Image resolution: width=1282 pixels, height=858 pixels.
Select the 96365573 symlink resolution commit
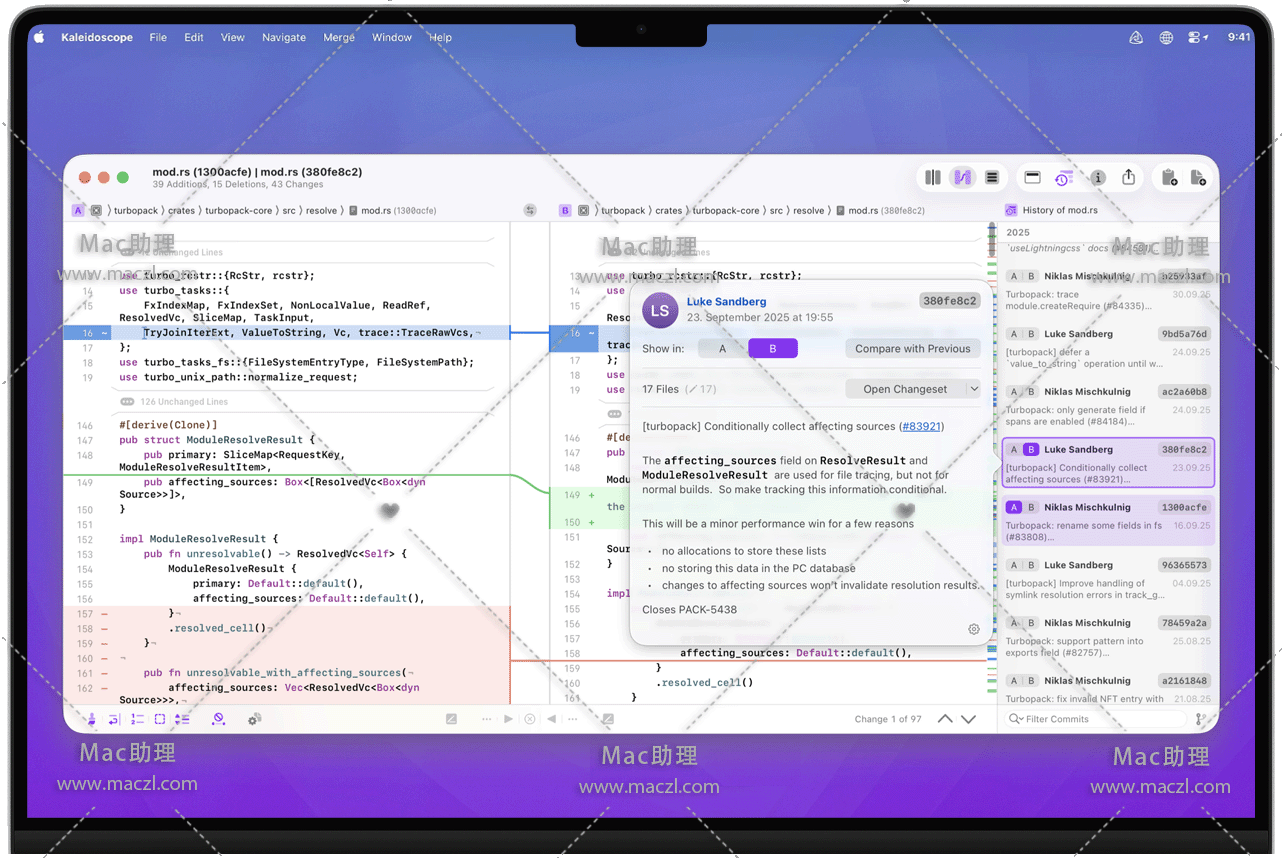(x=1108, y=578)
